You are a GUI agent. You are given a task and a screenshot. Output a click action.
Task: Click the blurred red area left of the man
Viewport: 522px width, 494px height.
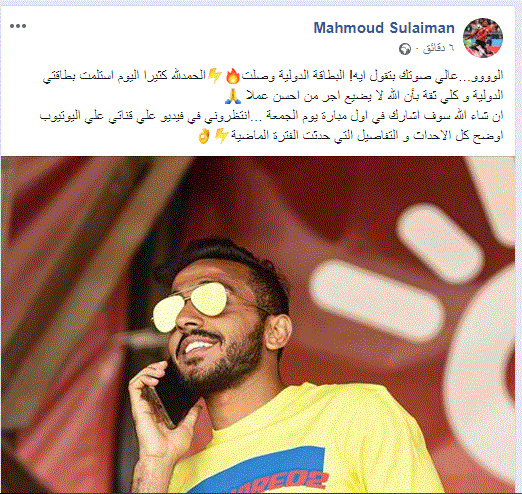(x=67, y=300)
